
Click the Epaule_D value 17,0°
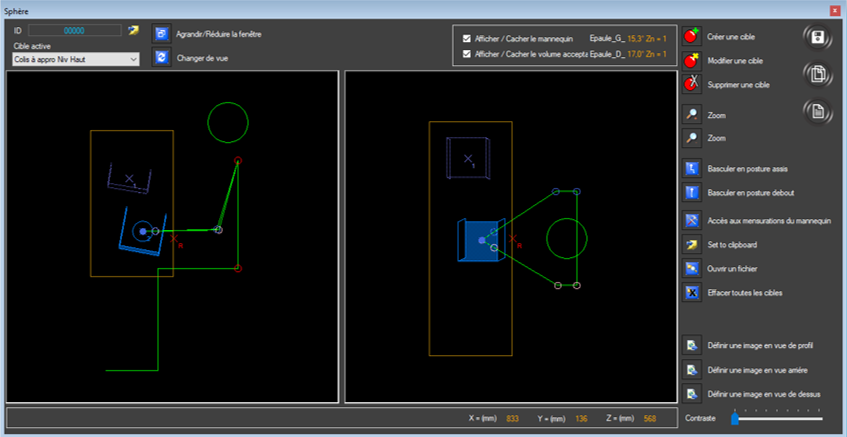(x=638, y=54)
